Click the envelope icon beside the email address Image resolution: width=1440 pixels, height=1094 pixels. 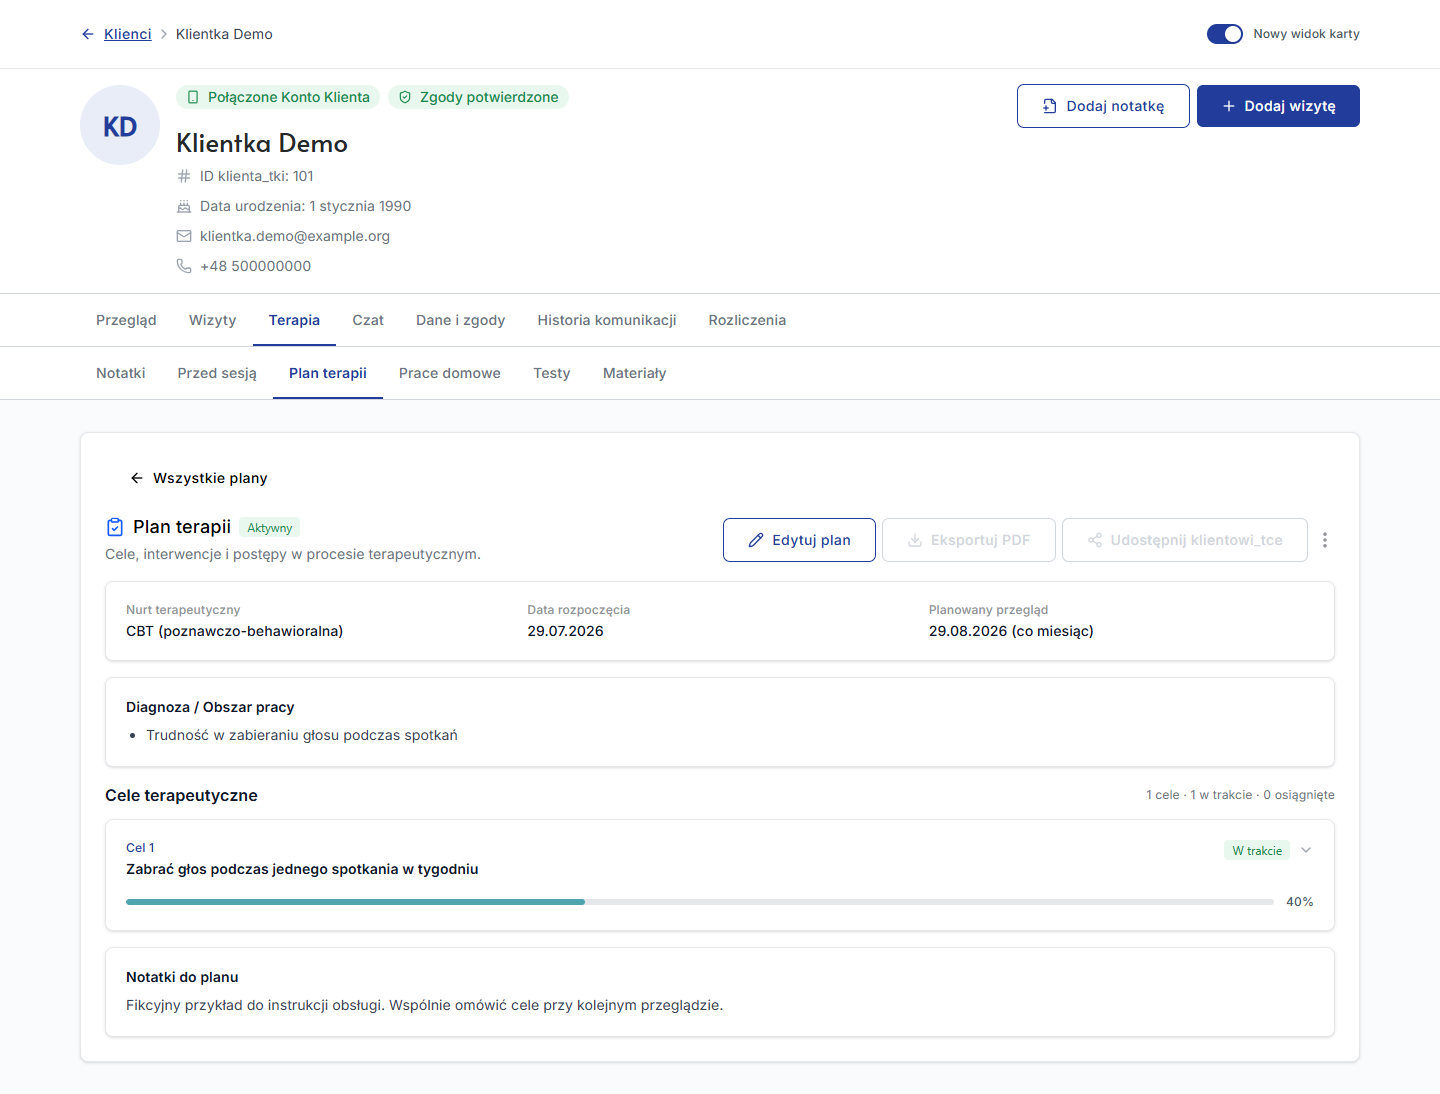(x=184, y=236)
